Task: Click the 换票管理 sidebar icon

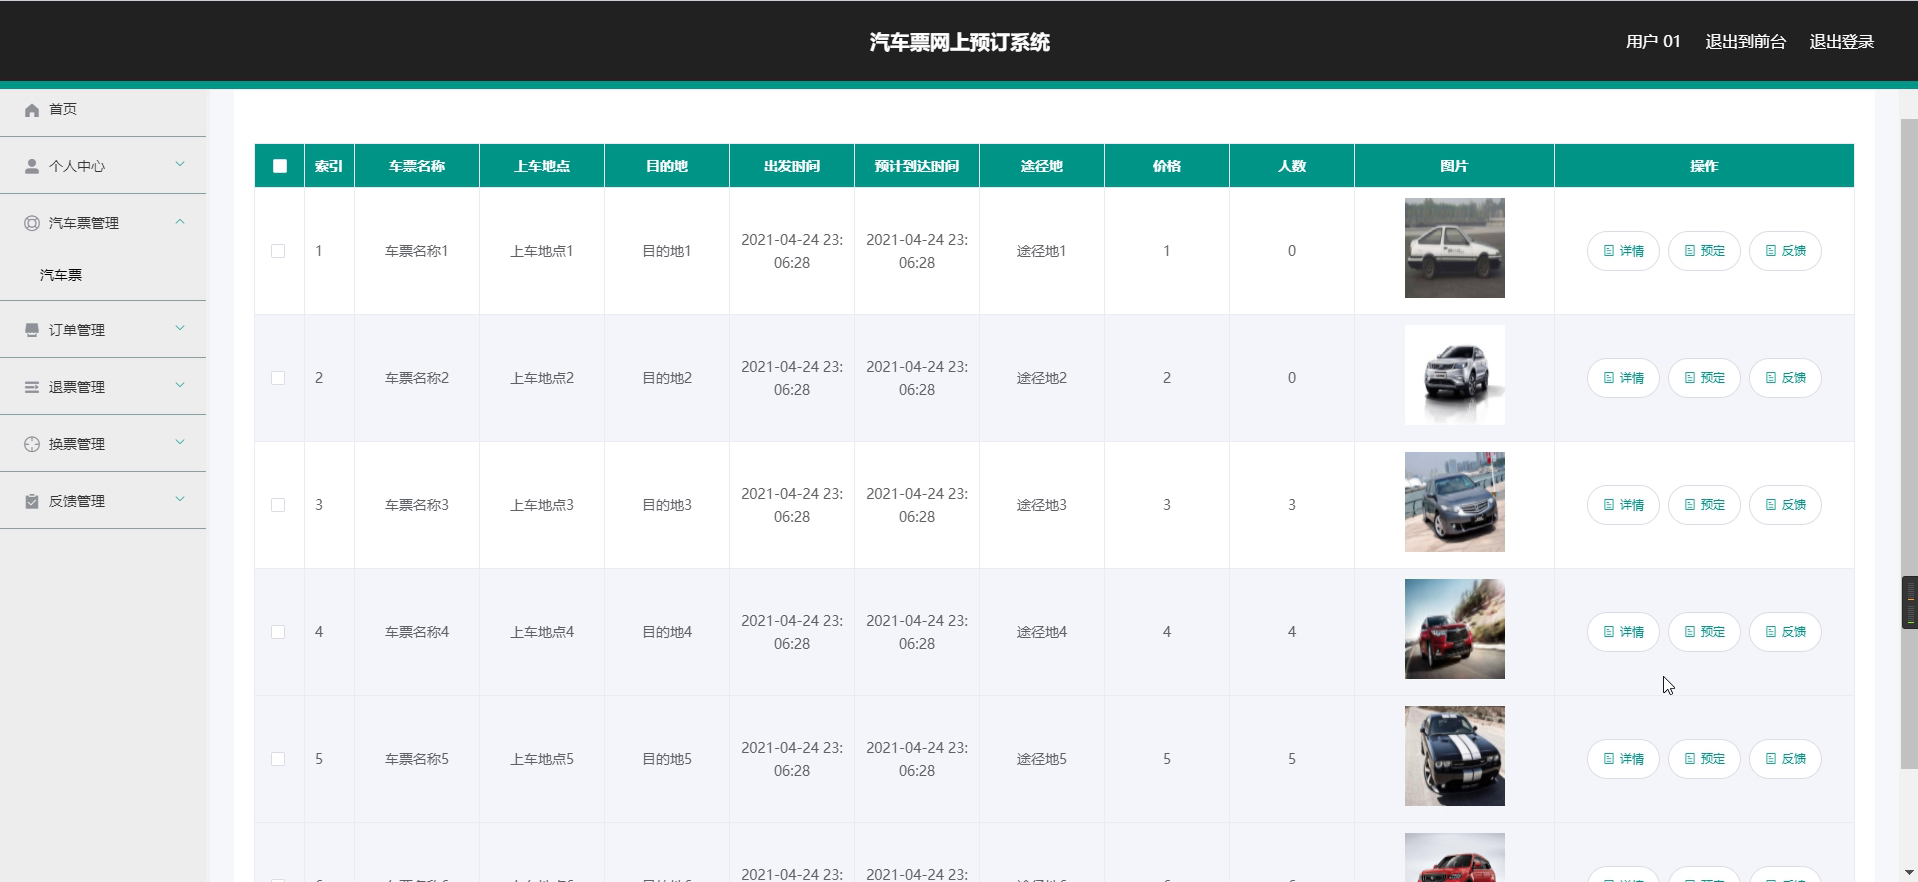Action: click(x=32, y=444)
